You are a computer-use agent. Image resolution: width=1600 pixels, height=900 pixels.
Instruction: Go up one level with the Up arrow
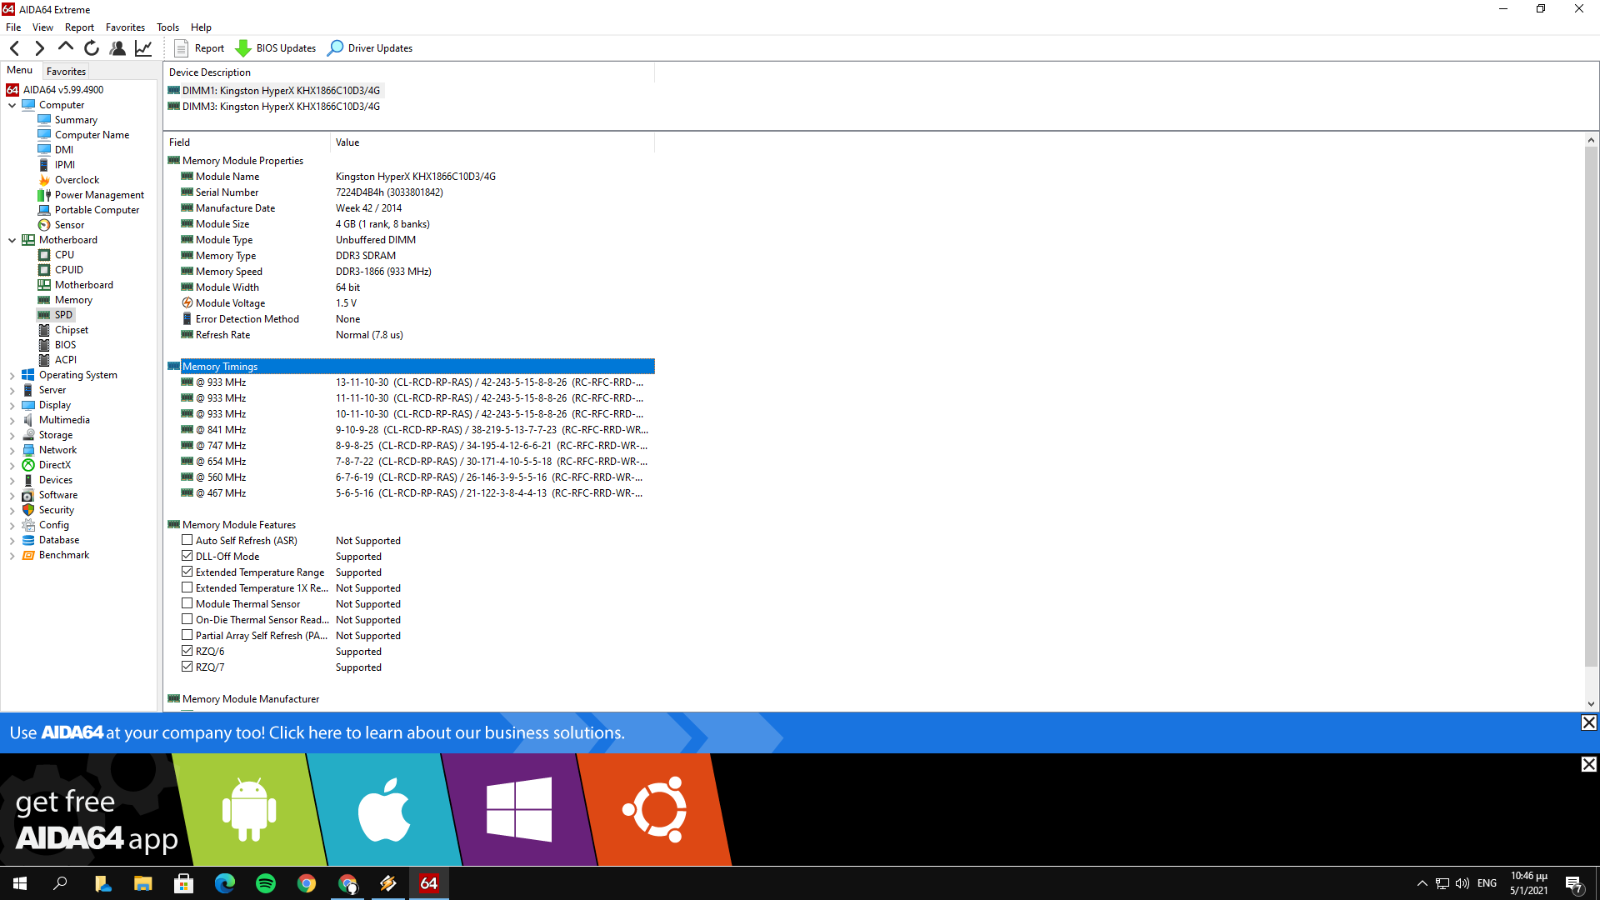tap(66, 47)
